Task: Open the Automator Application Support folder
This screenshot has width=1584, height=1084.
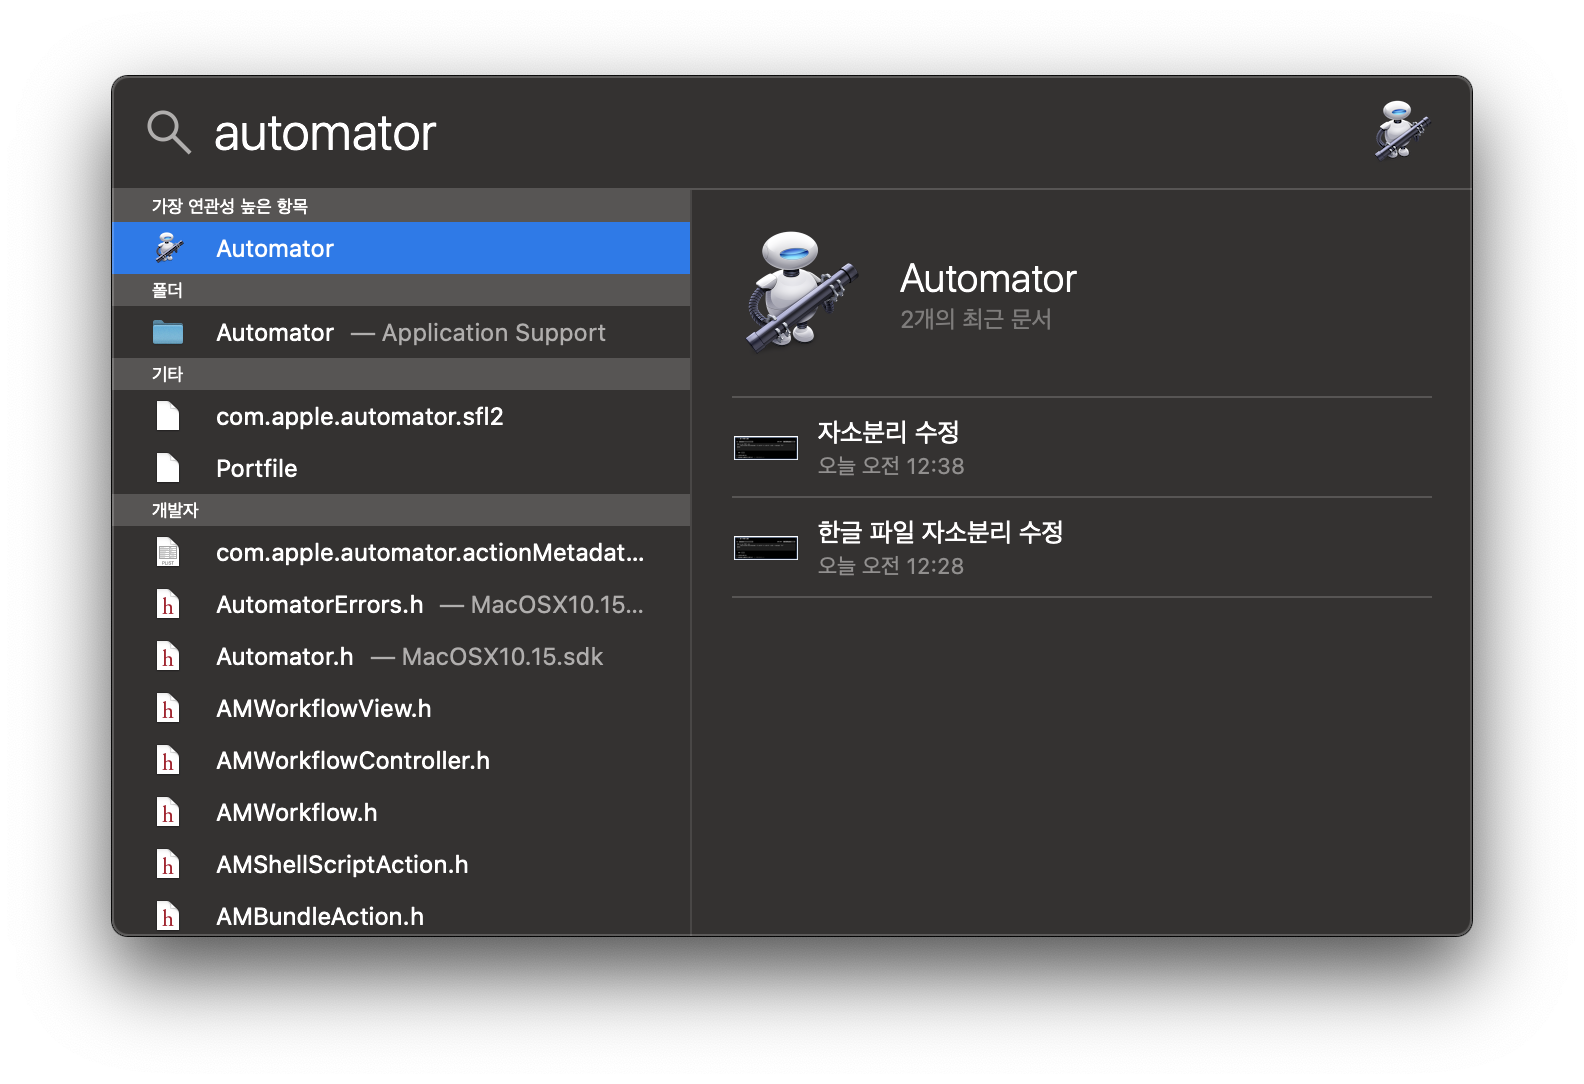Action: [x=401, y=332]
